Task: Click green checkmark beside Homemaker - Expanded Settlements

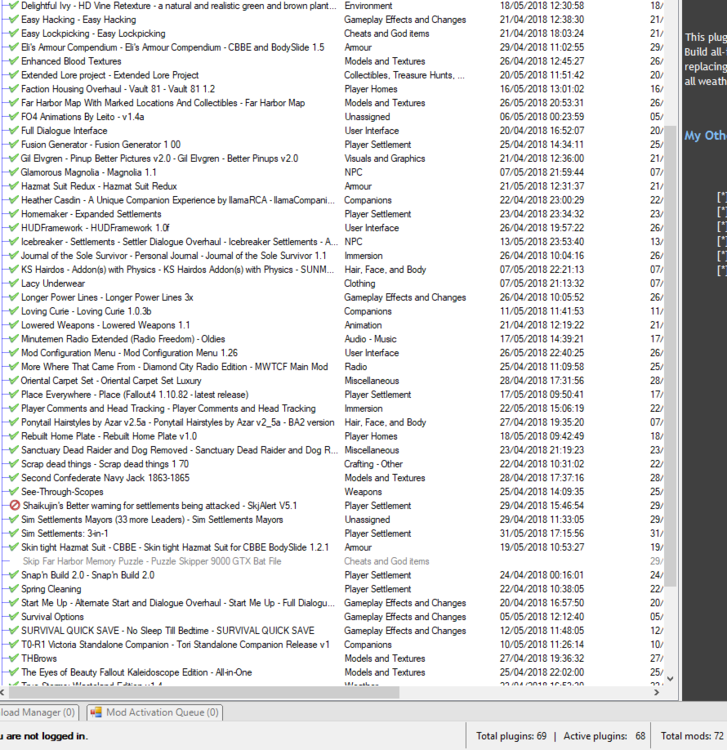Action: click(x=14, y=214)
